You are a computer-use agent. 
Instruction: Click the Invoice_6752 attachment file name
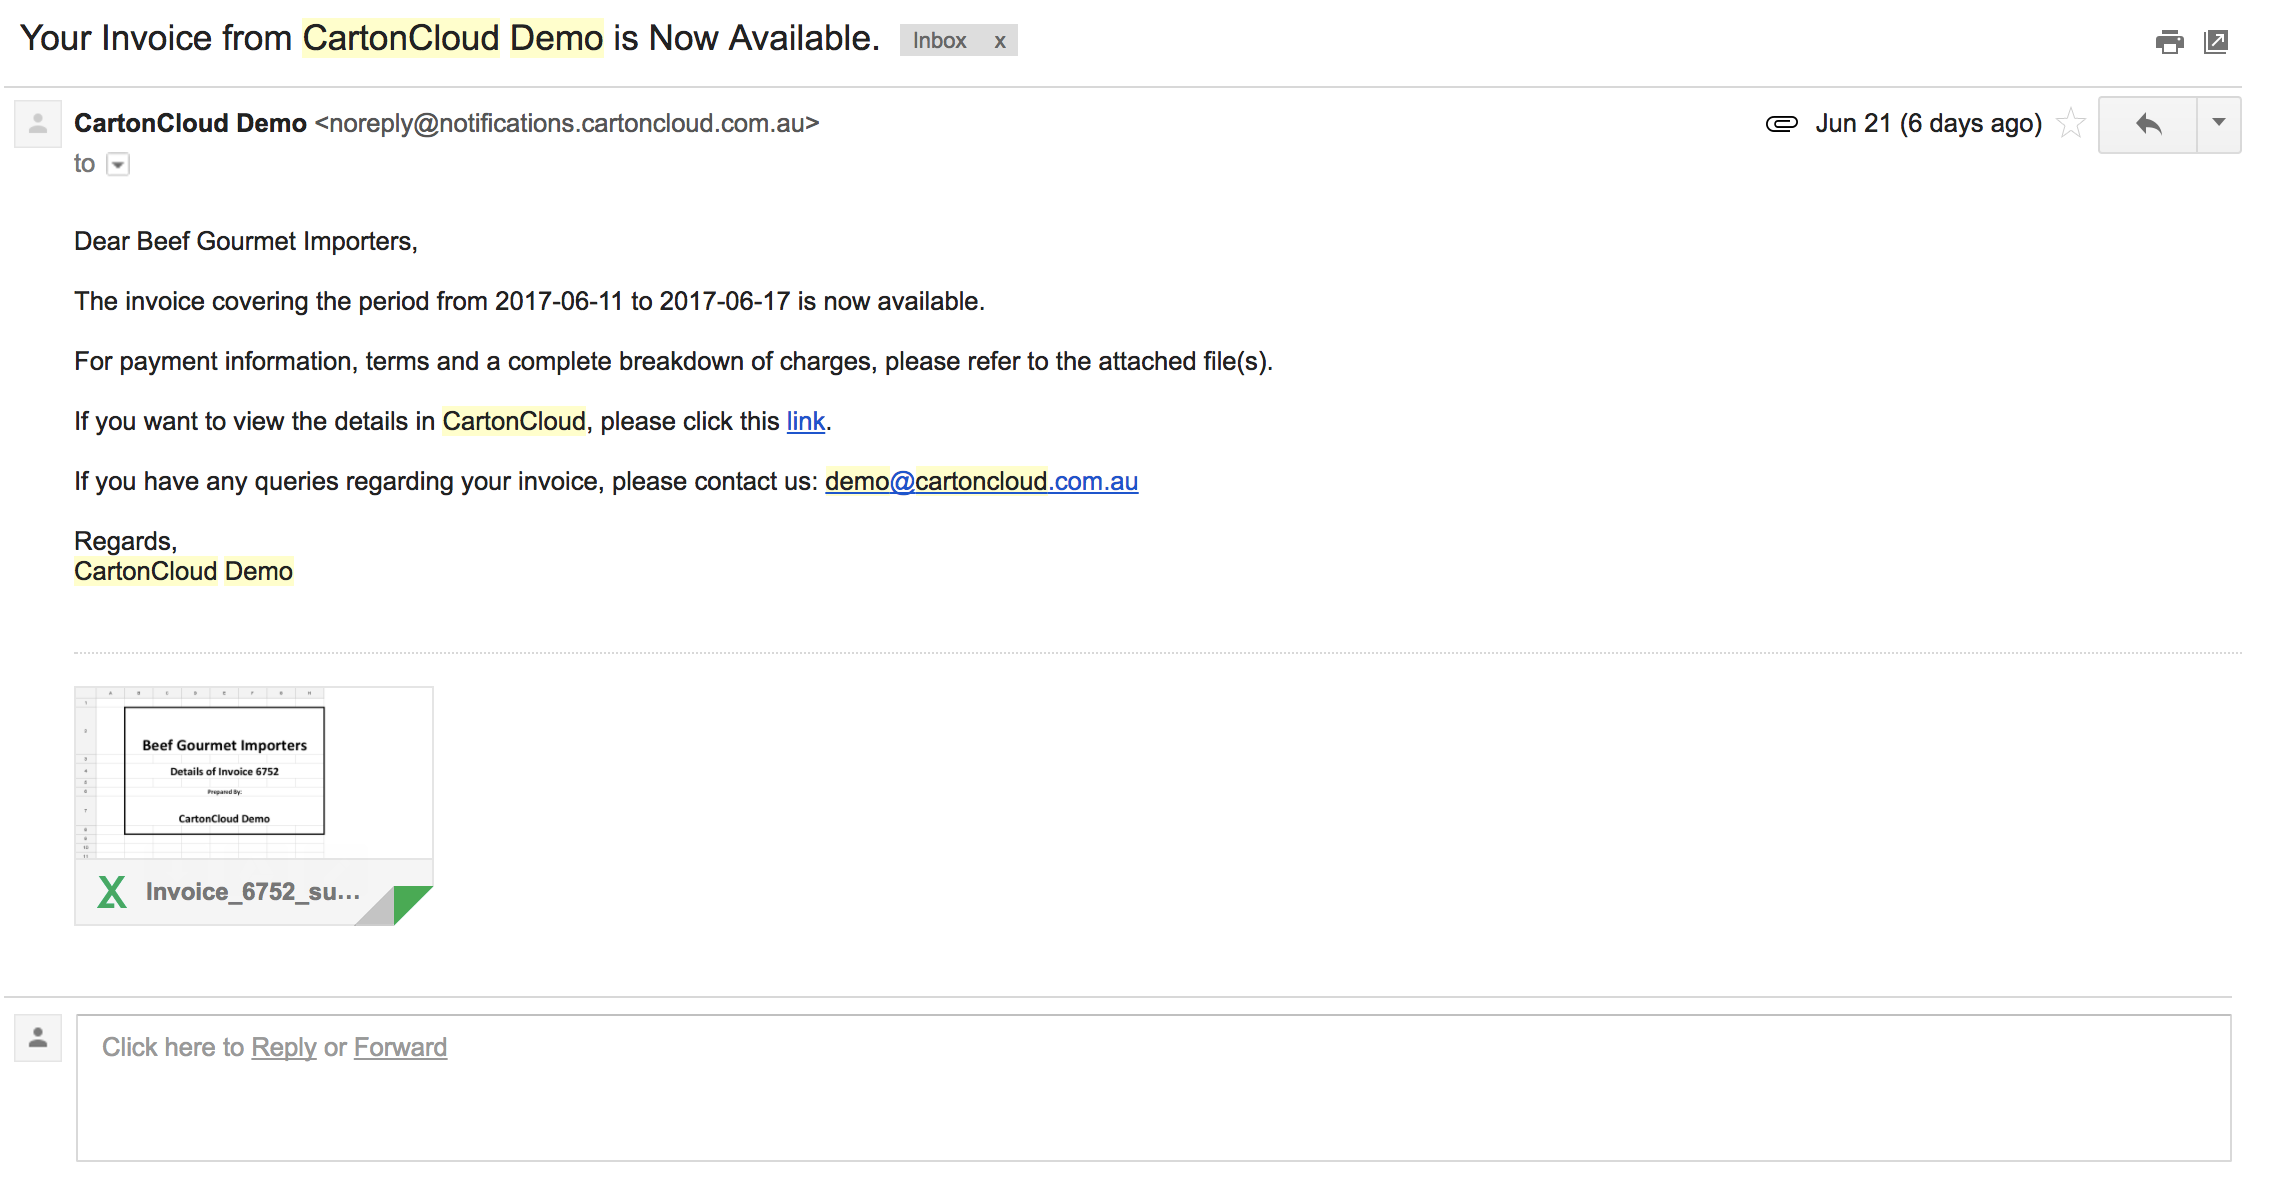tap(253, 892)
